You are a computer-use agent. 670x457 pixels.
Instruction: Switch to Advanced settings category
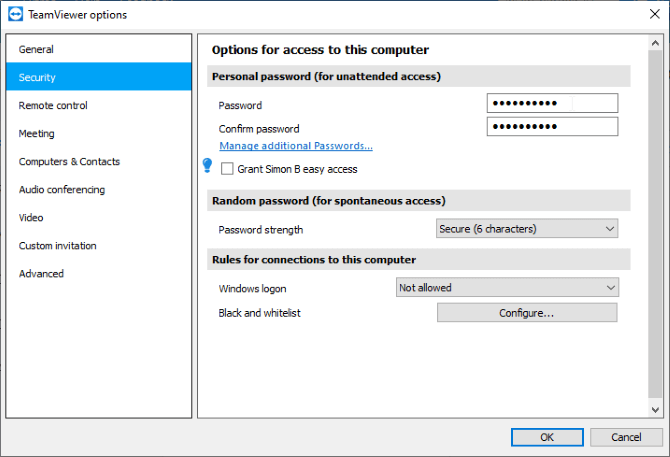tap(99, 273)
